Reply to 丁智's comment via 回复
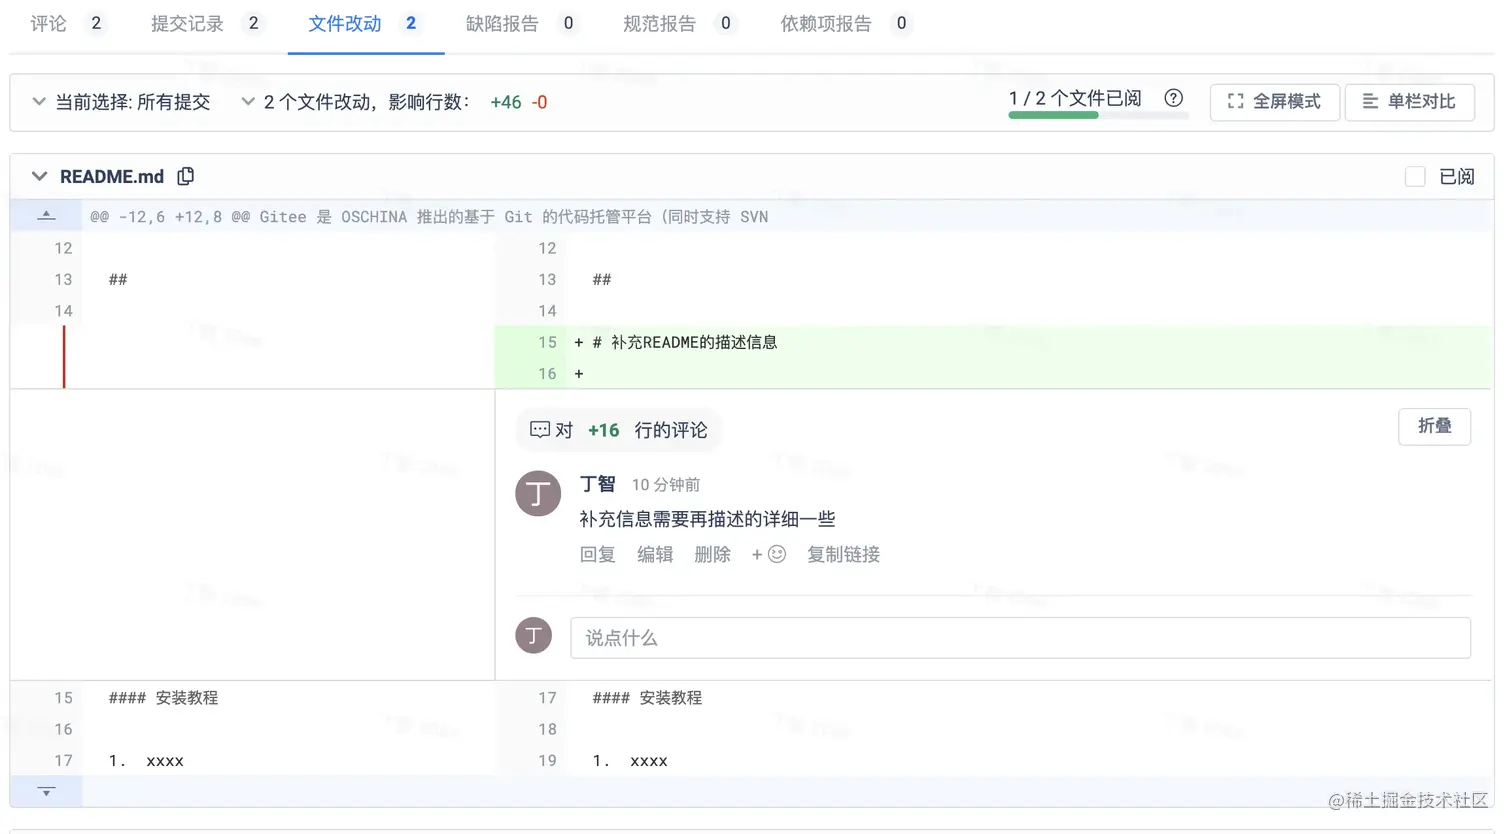This screenshot has width=1512, height=834. point(598,554)
